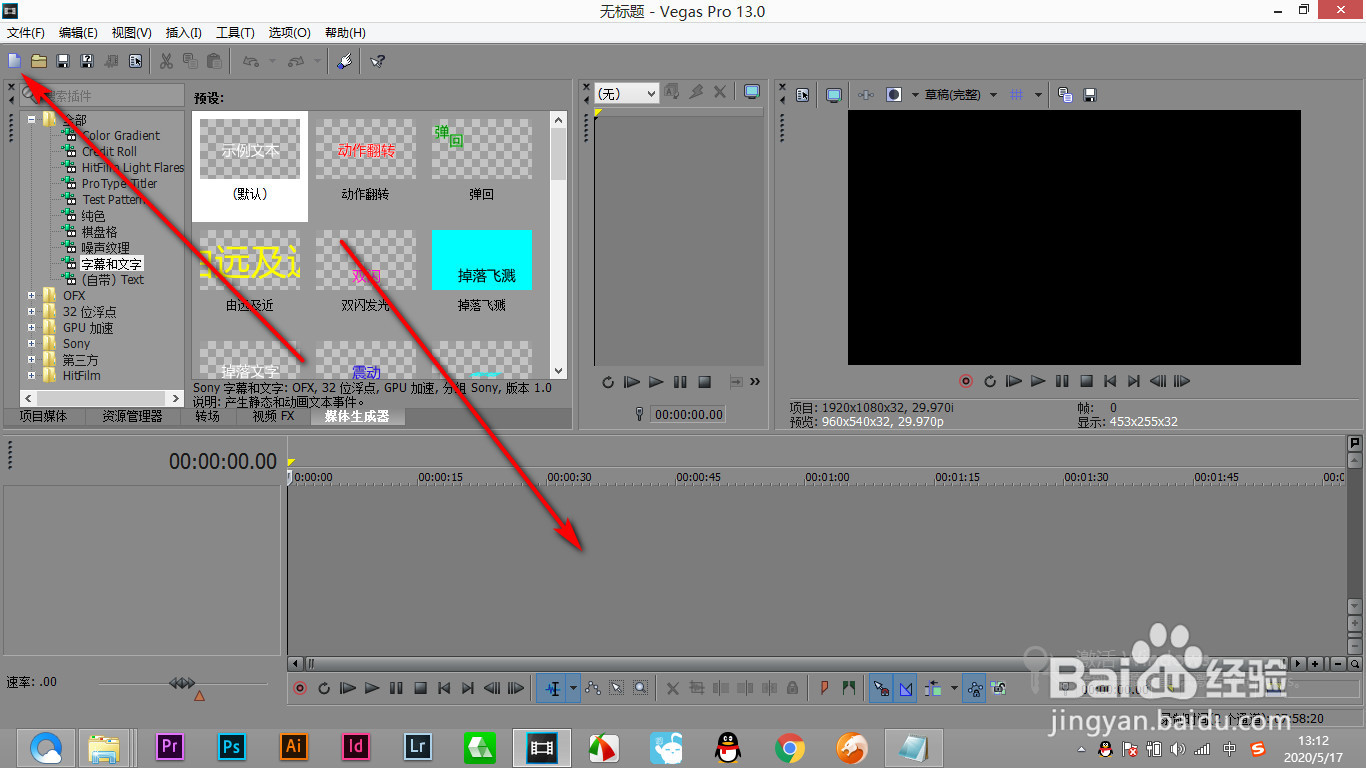Screen dimensions: 1366x768
Task: Open the 文件(F) menu
Action: pos(26,33)
